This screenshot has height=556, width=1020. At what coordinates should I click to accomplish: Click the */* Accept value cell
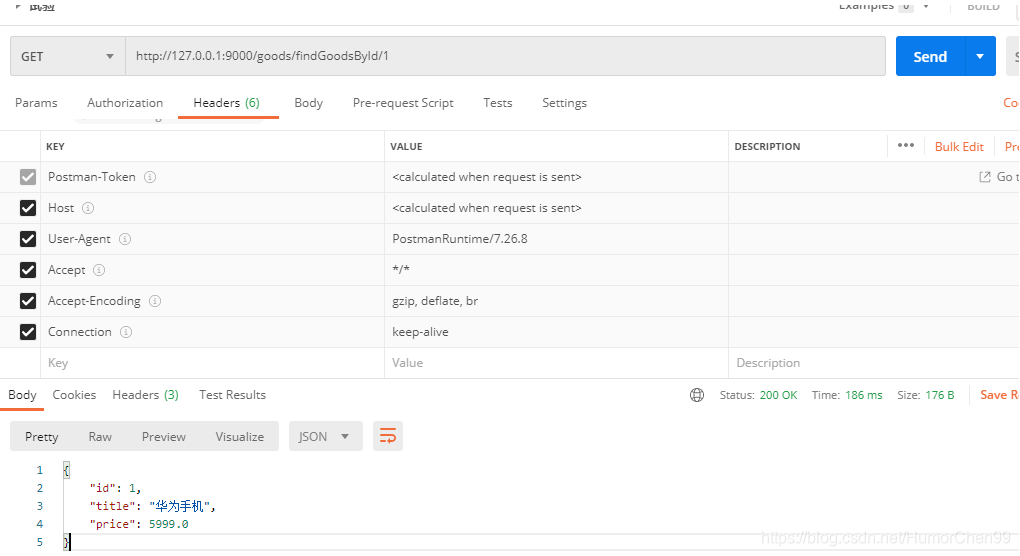(556, 270)
